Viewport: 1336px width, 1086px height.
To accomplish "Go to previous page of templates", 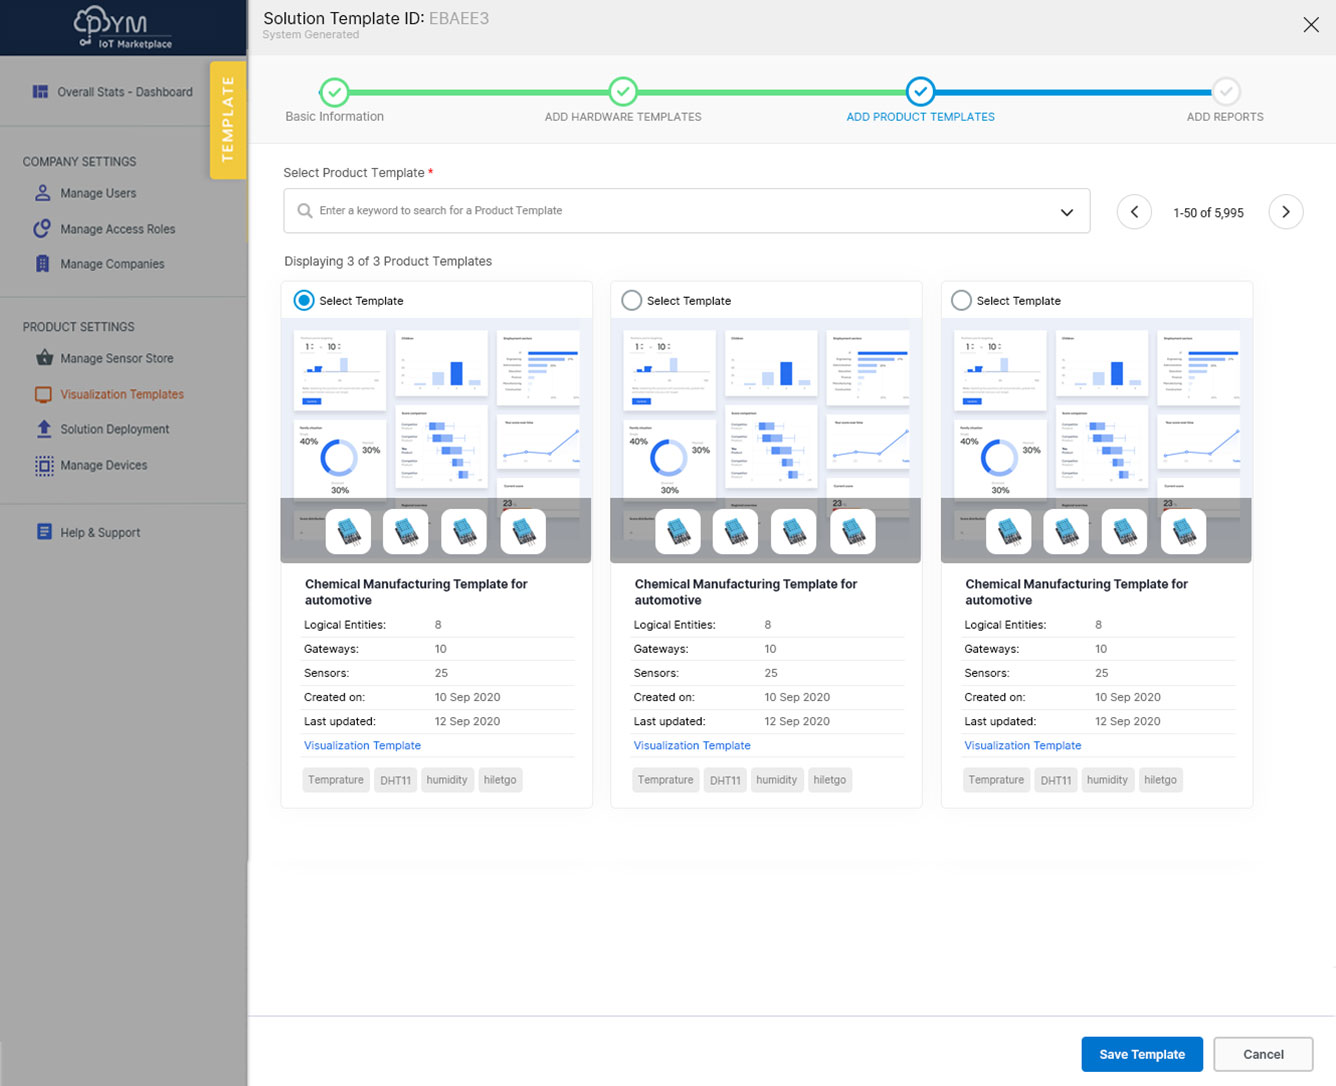I will 1134,212.
